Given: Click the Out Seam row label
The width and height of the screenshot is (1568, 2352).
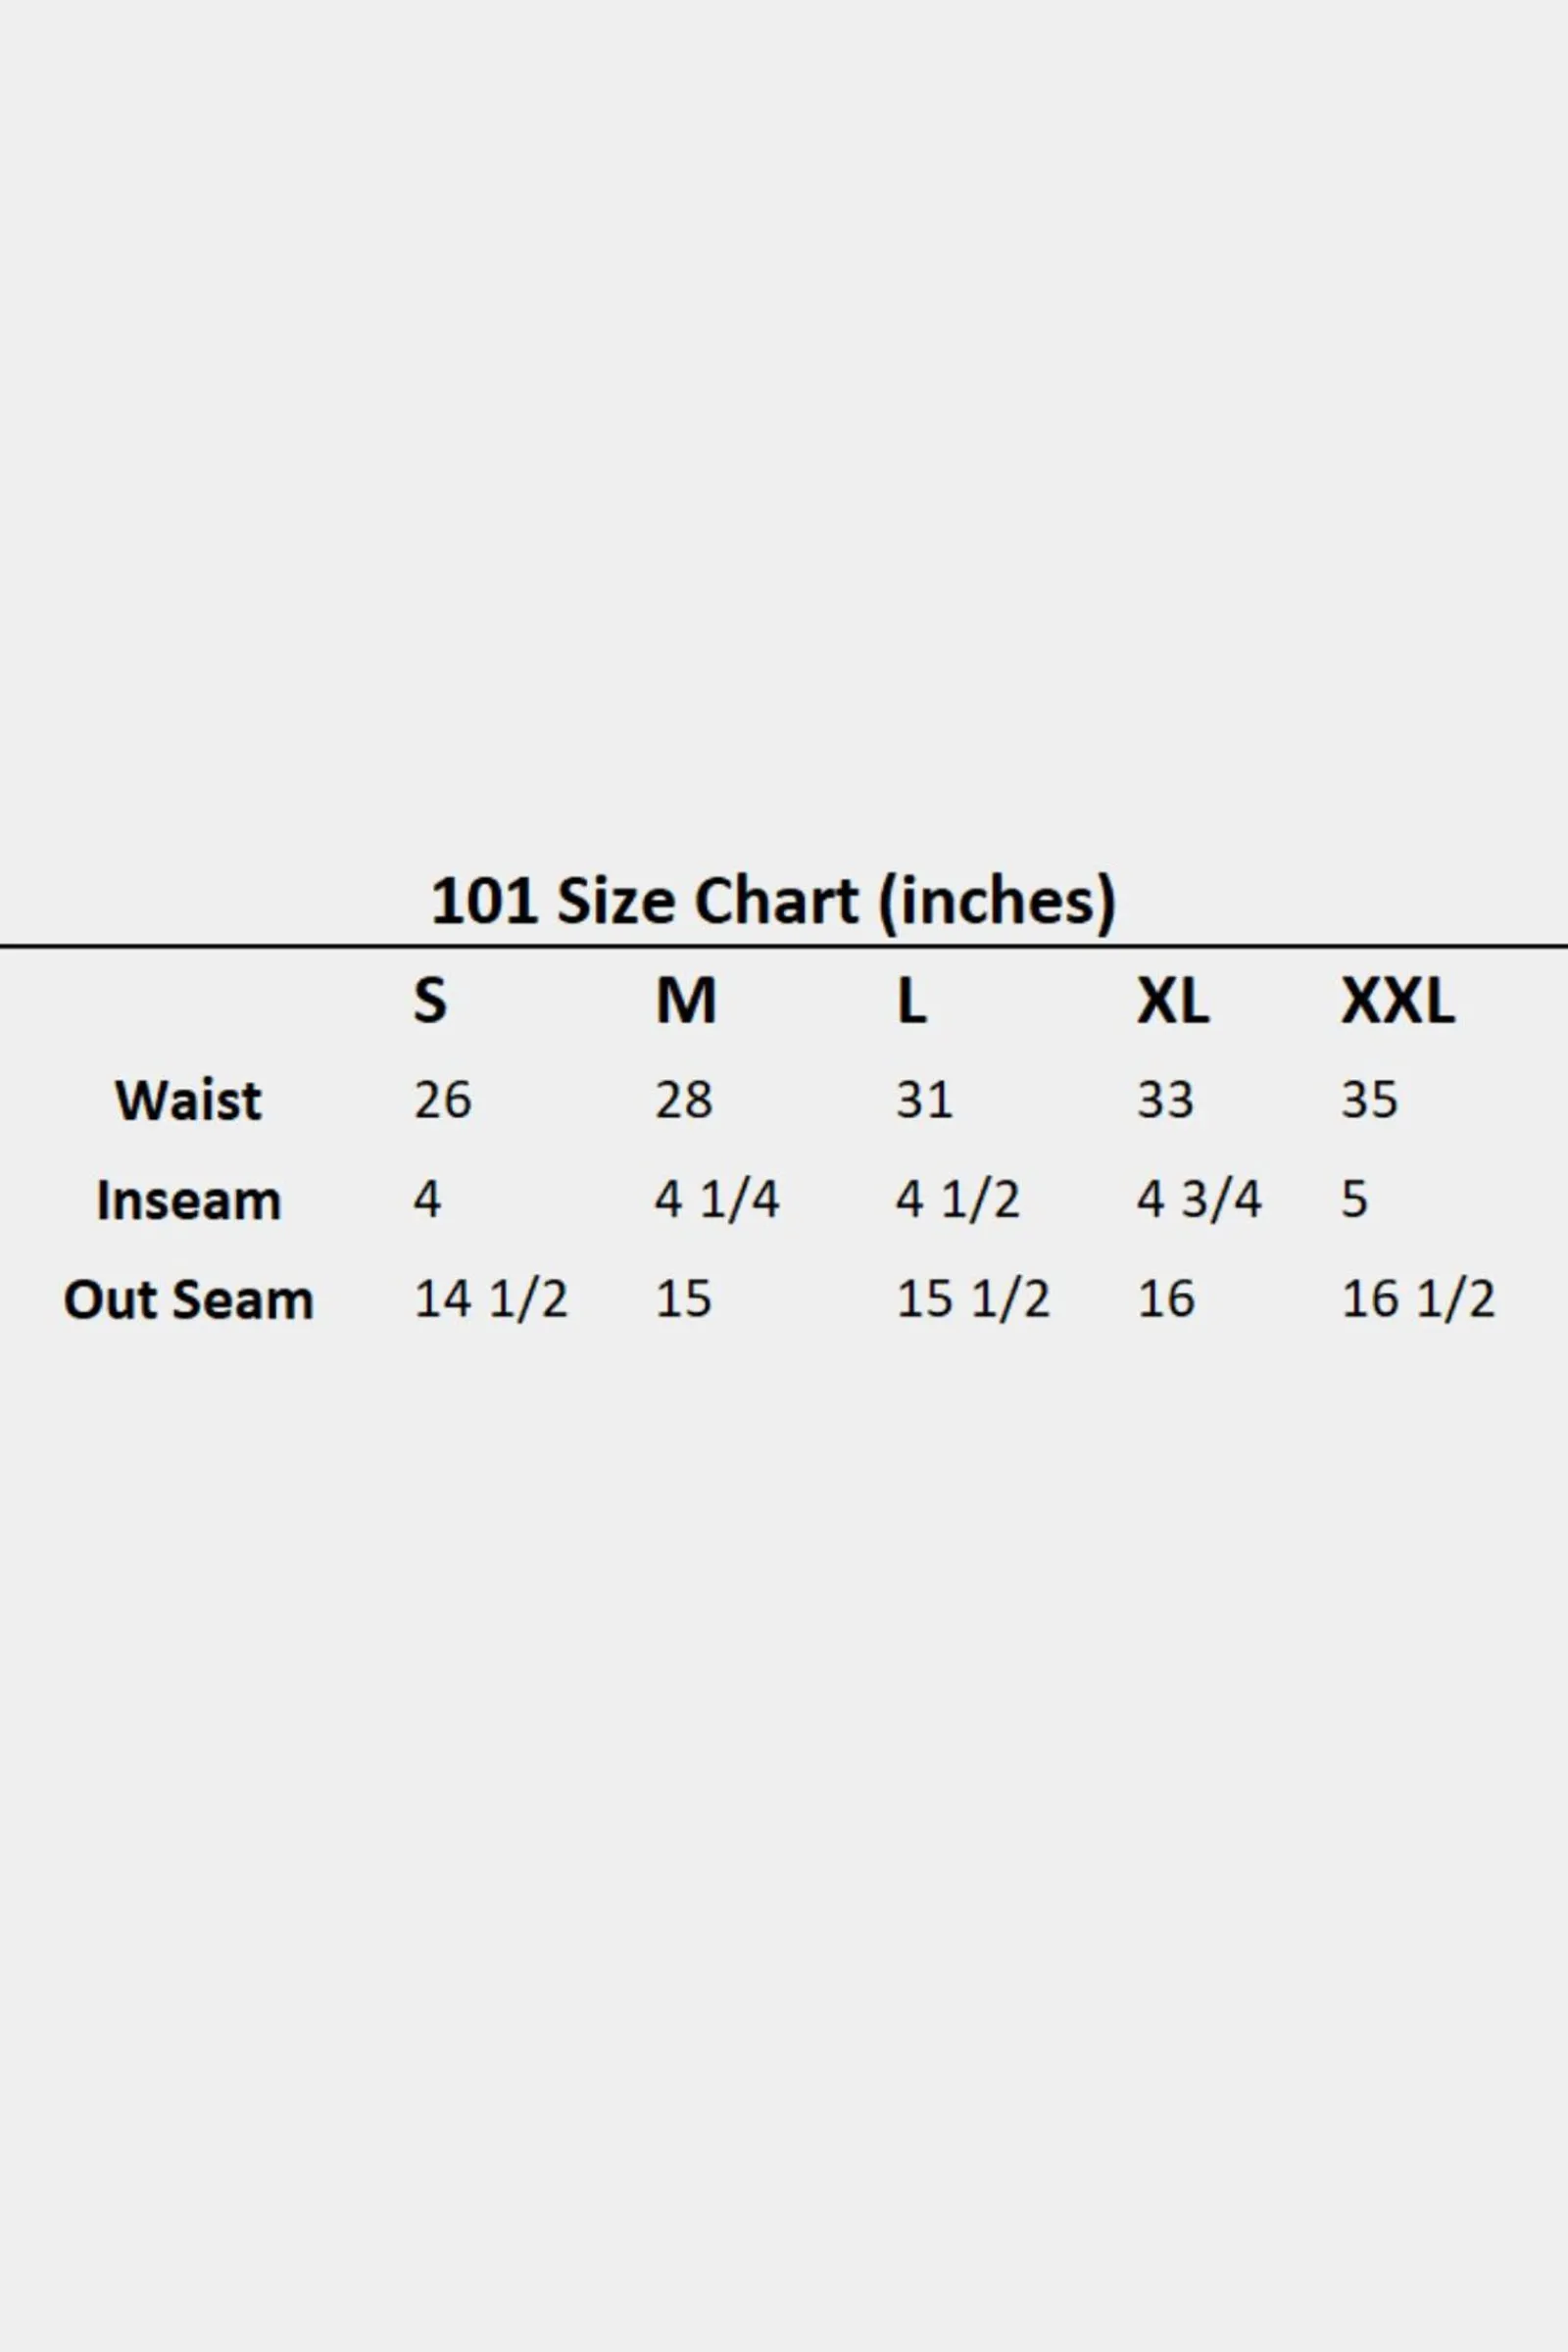Looking at the screenshot, I should coord(188,1299).
